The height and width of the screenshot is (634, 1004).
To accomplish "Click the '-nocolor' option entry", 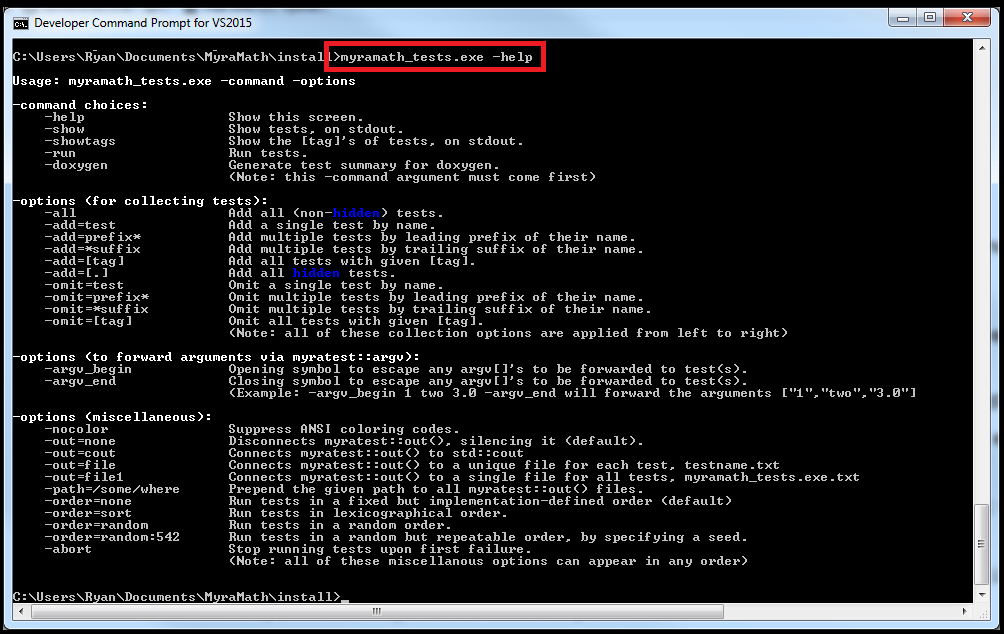I will coord(76,429).
